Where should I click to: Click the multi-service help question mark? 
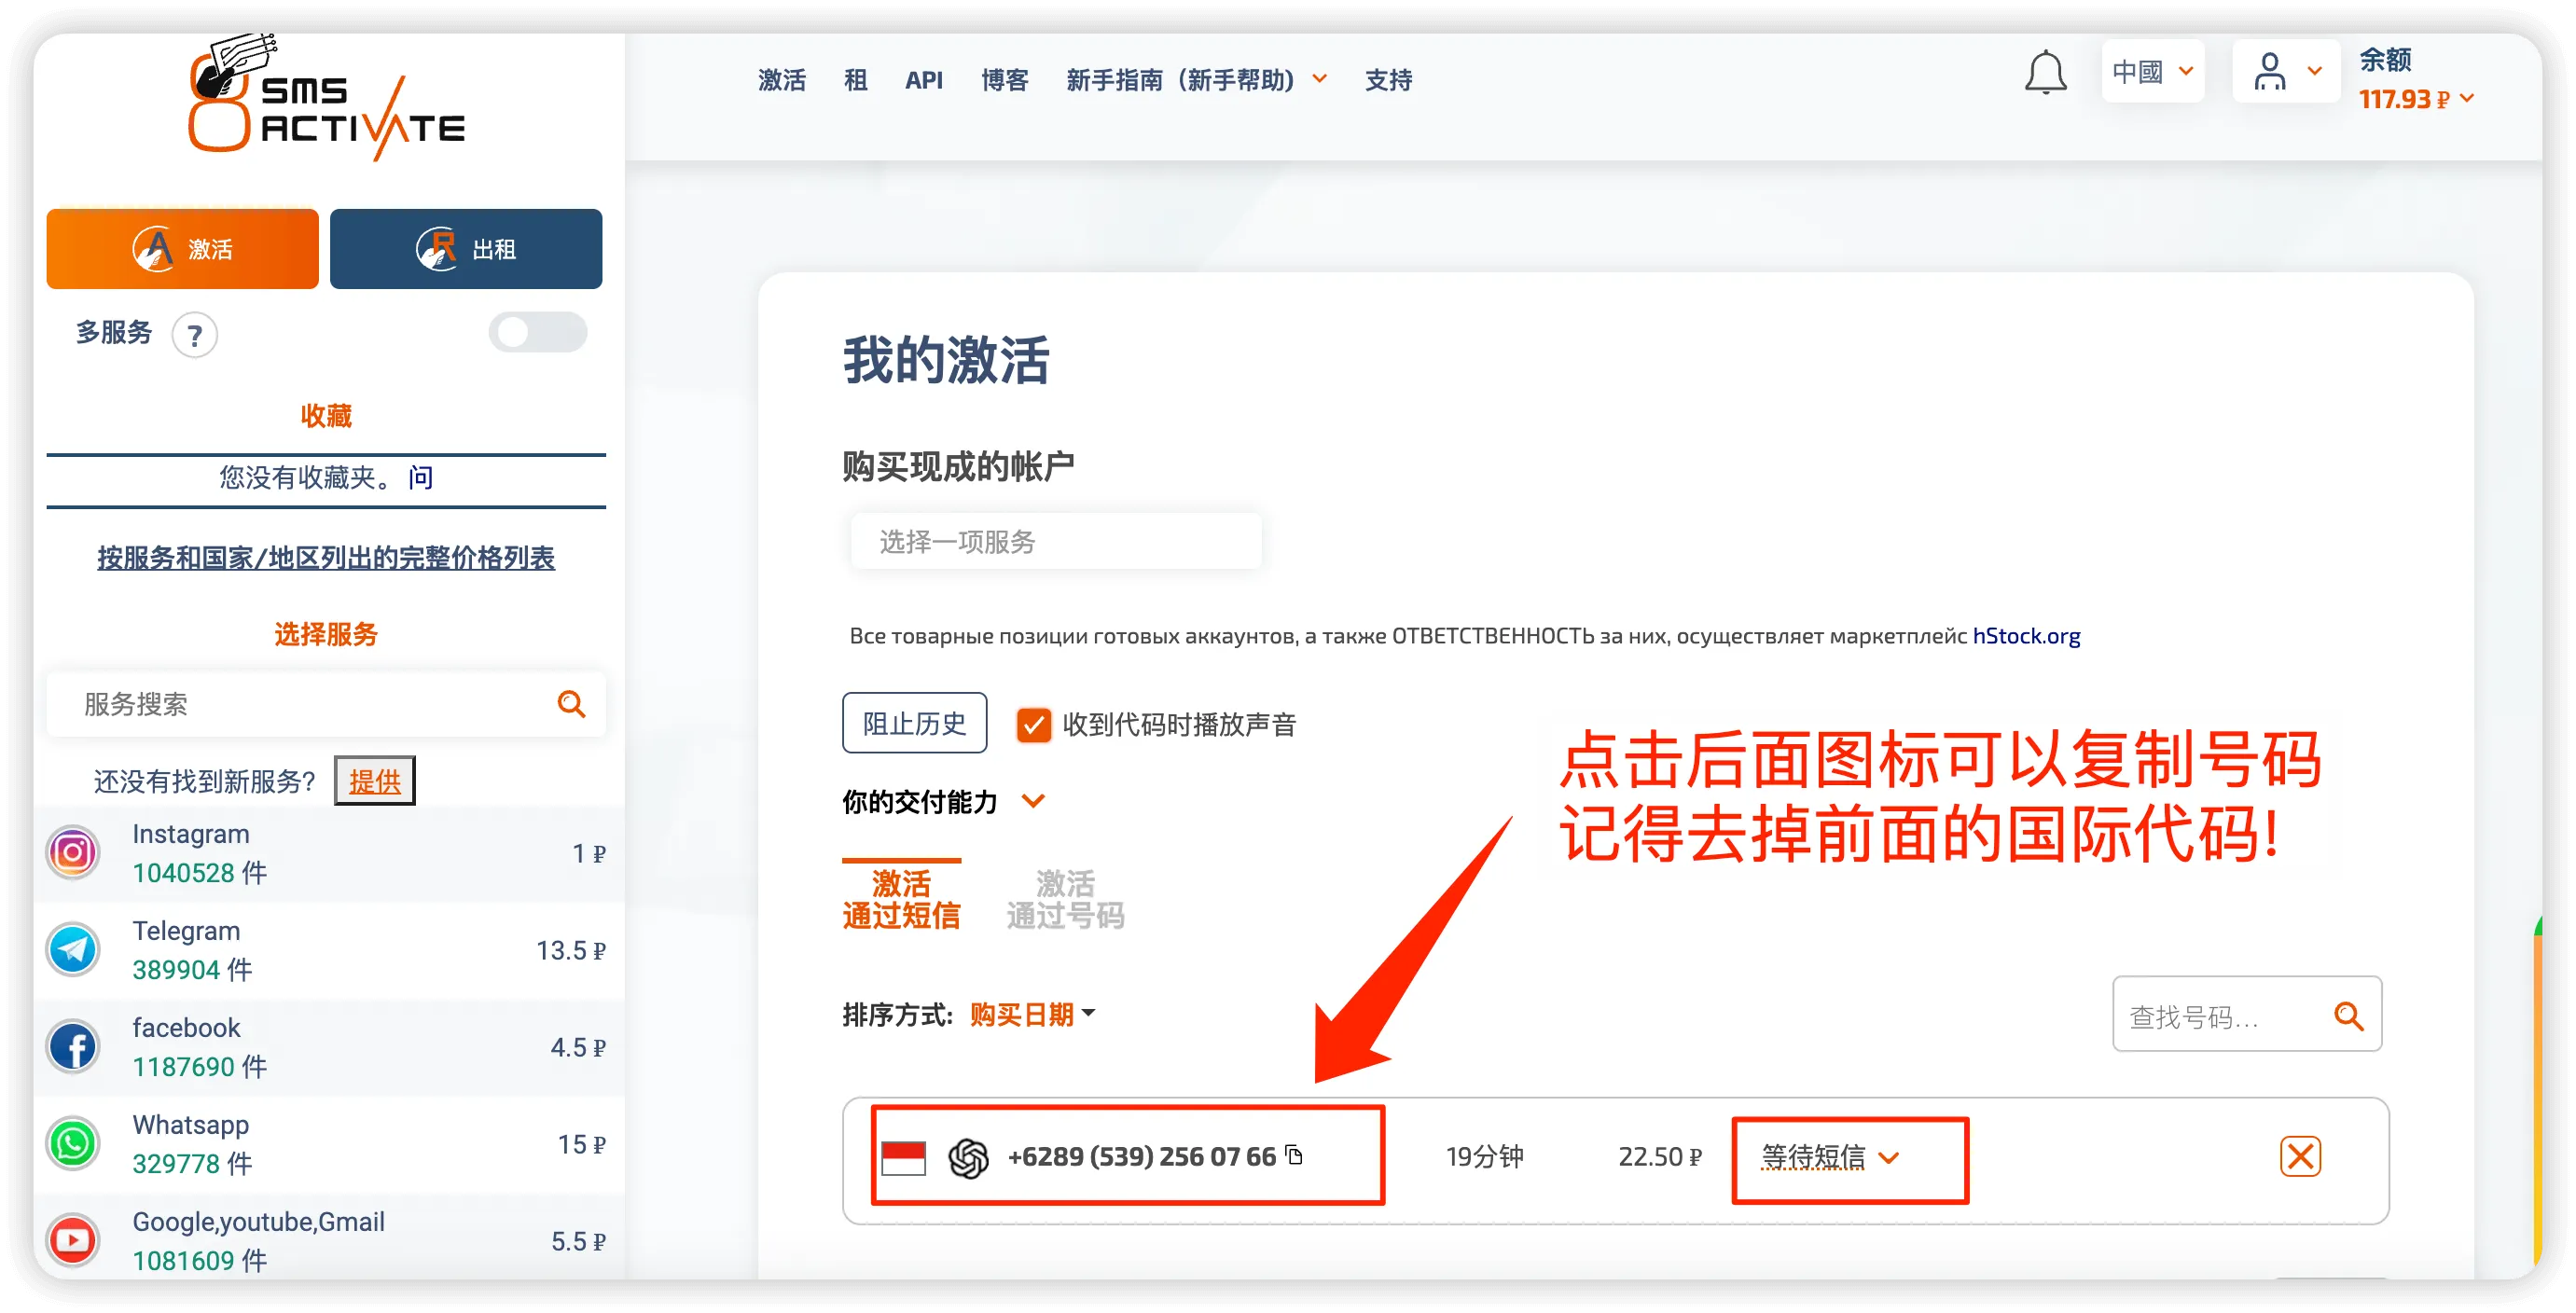195,335
